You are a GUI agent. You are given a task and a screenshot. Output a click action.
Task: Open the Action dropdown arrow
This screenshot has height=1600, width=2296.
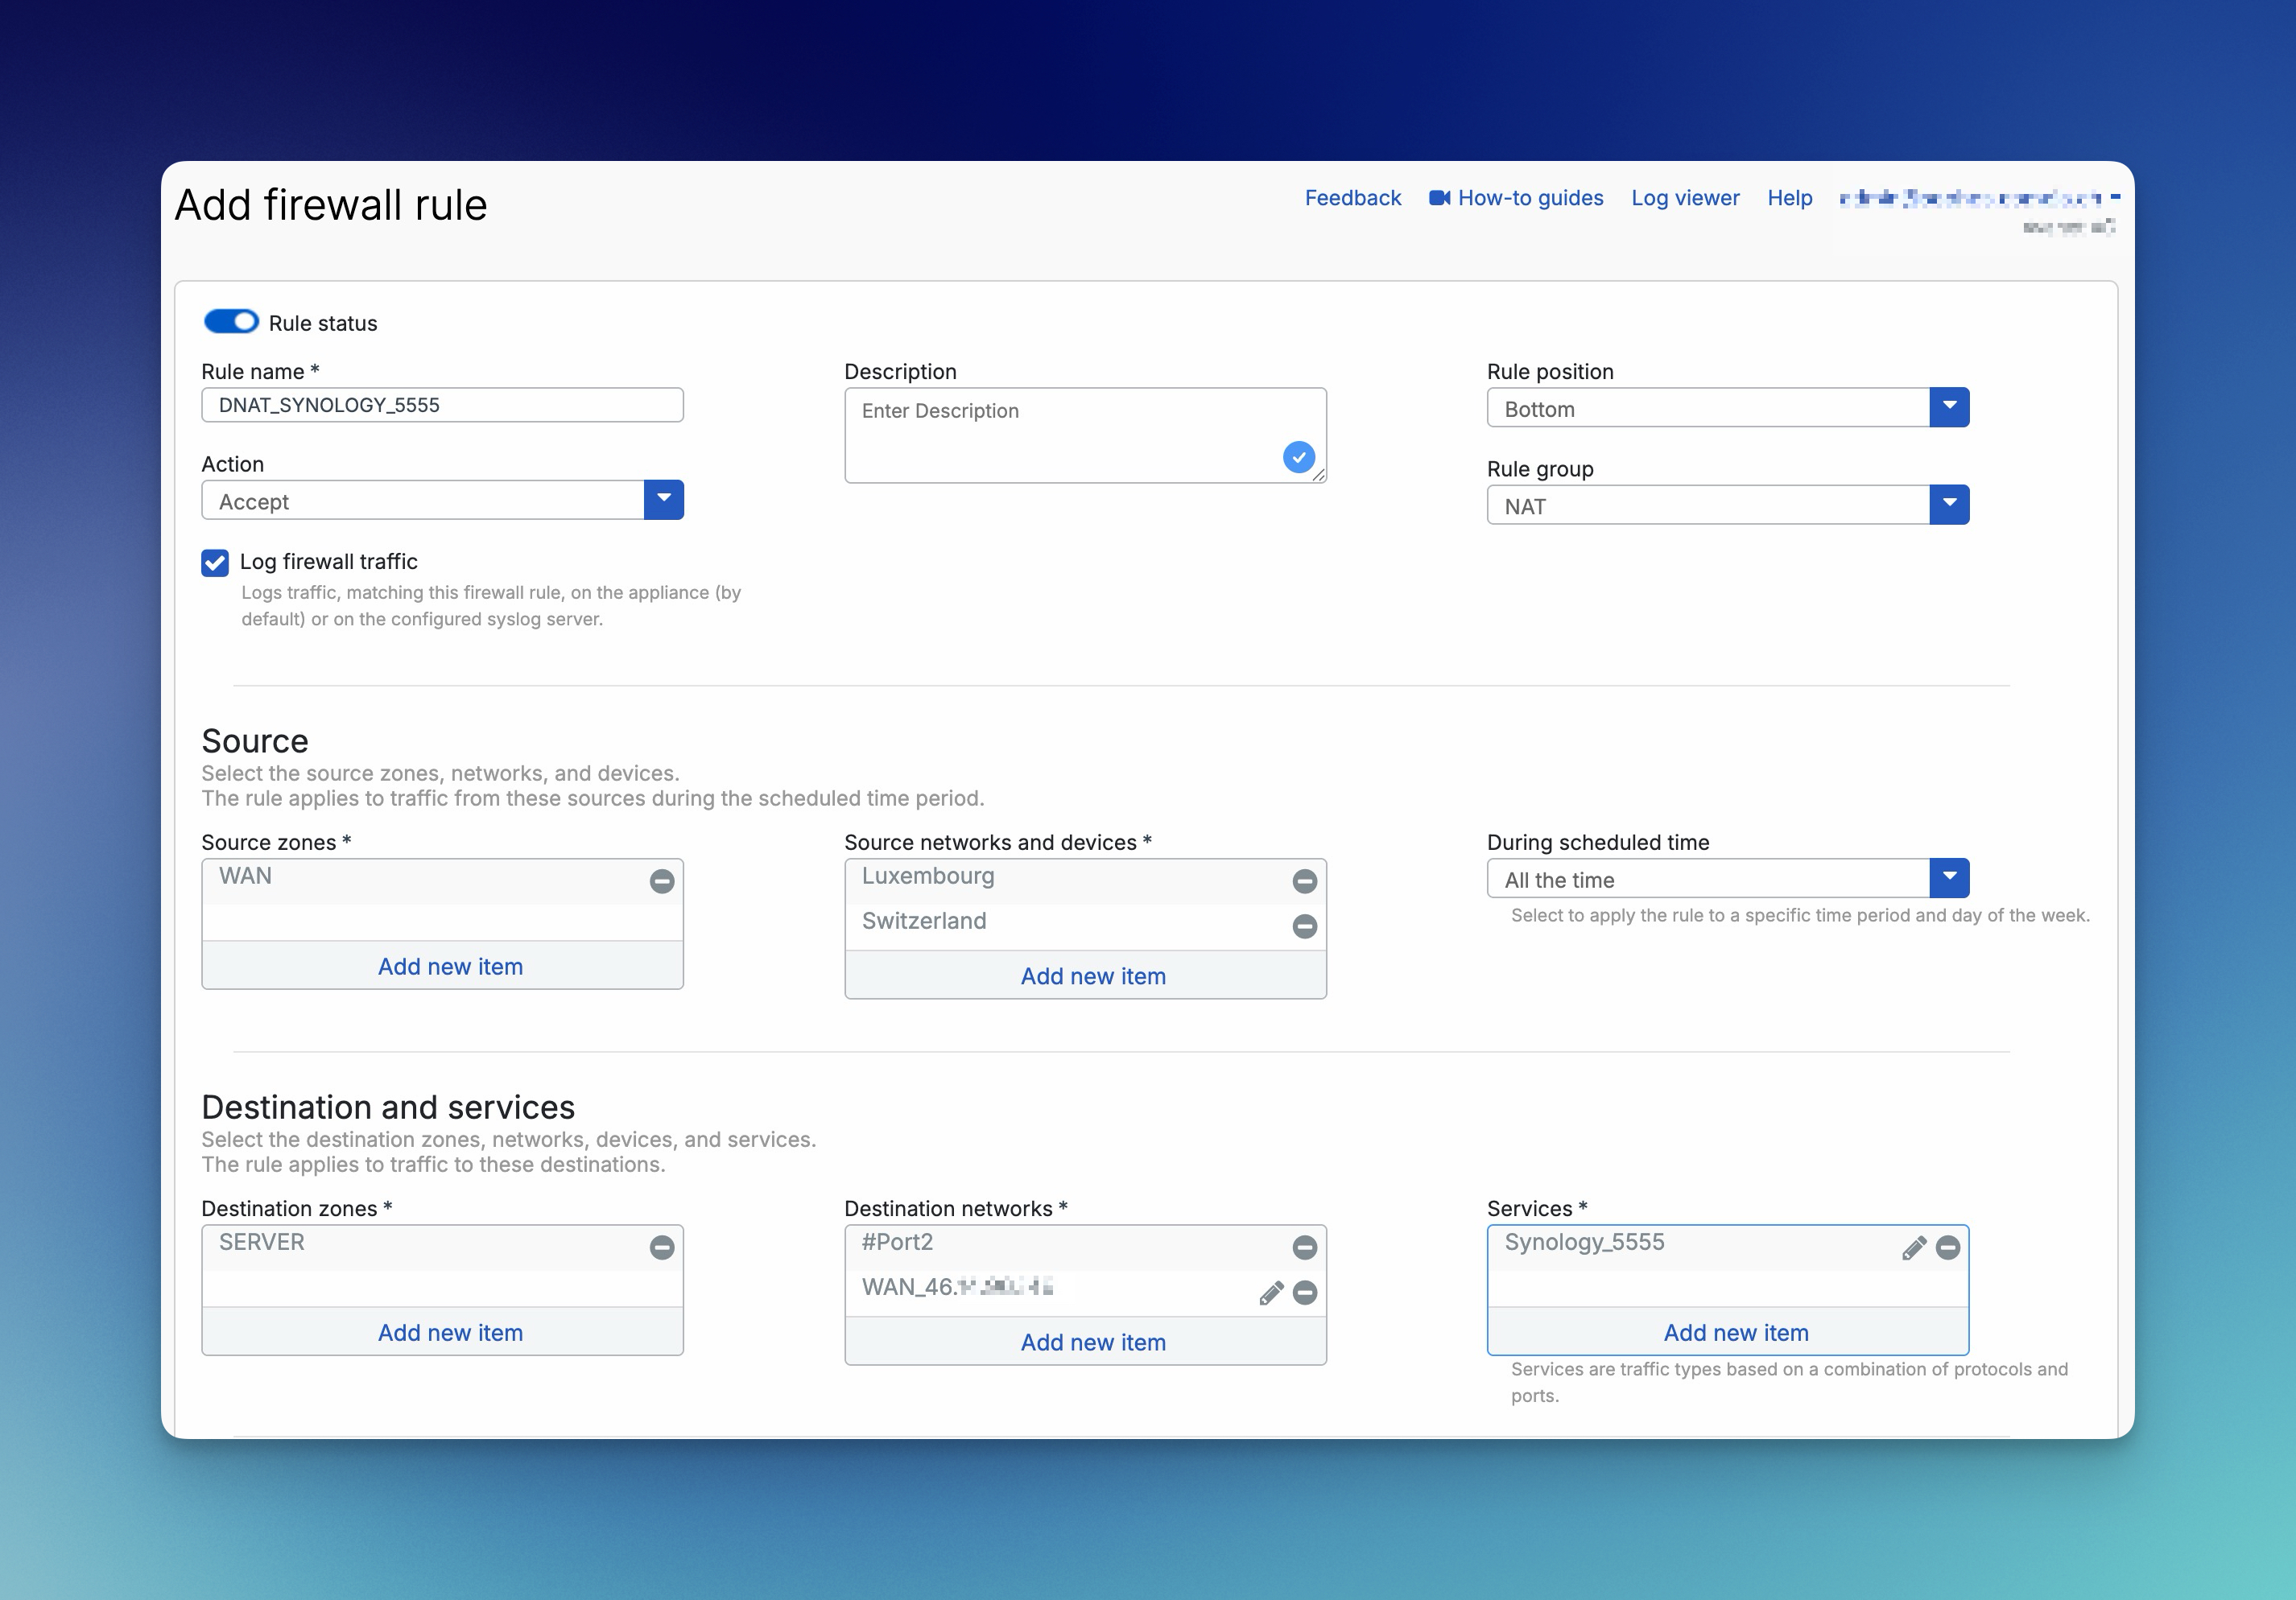coord(664,500)
